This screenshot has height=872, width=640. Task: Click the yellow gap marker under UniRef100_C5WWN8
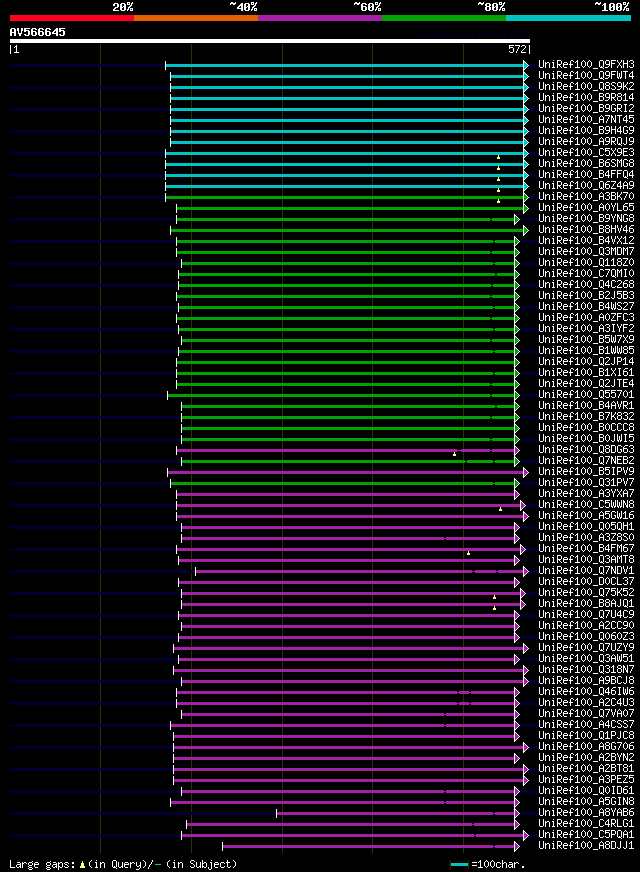coord(500,509)
